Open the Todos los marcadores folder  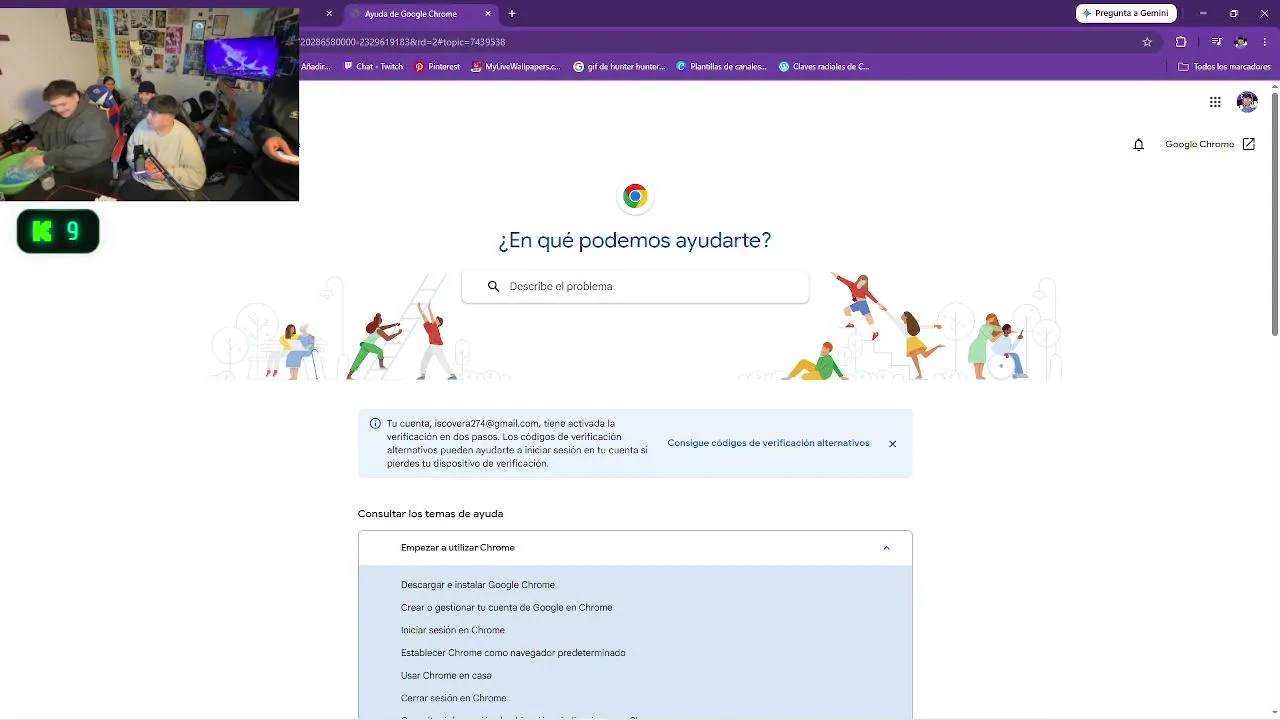point(1224,67)
